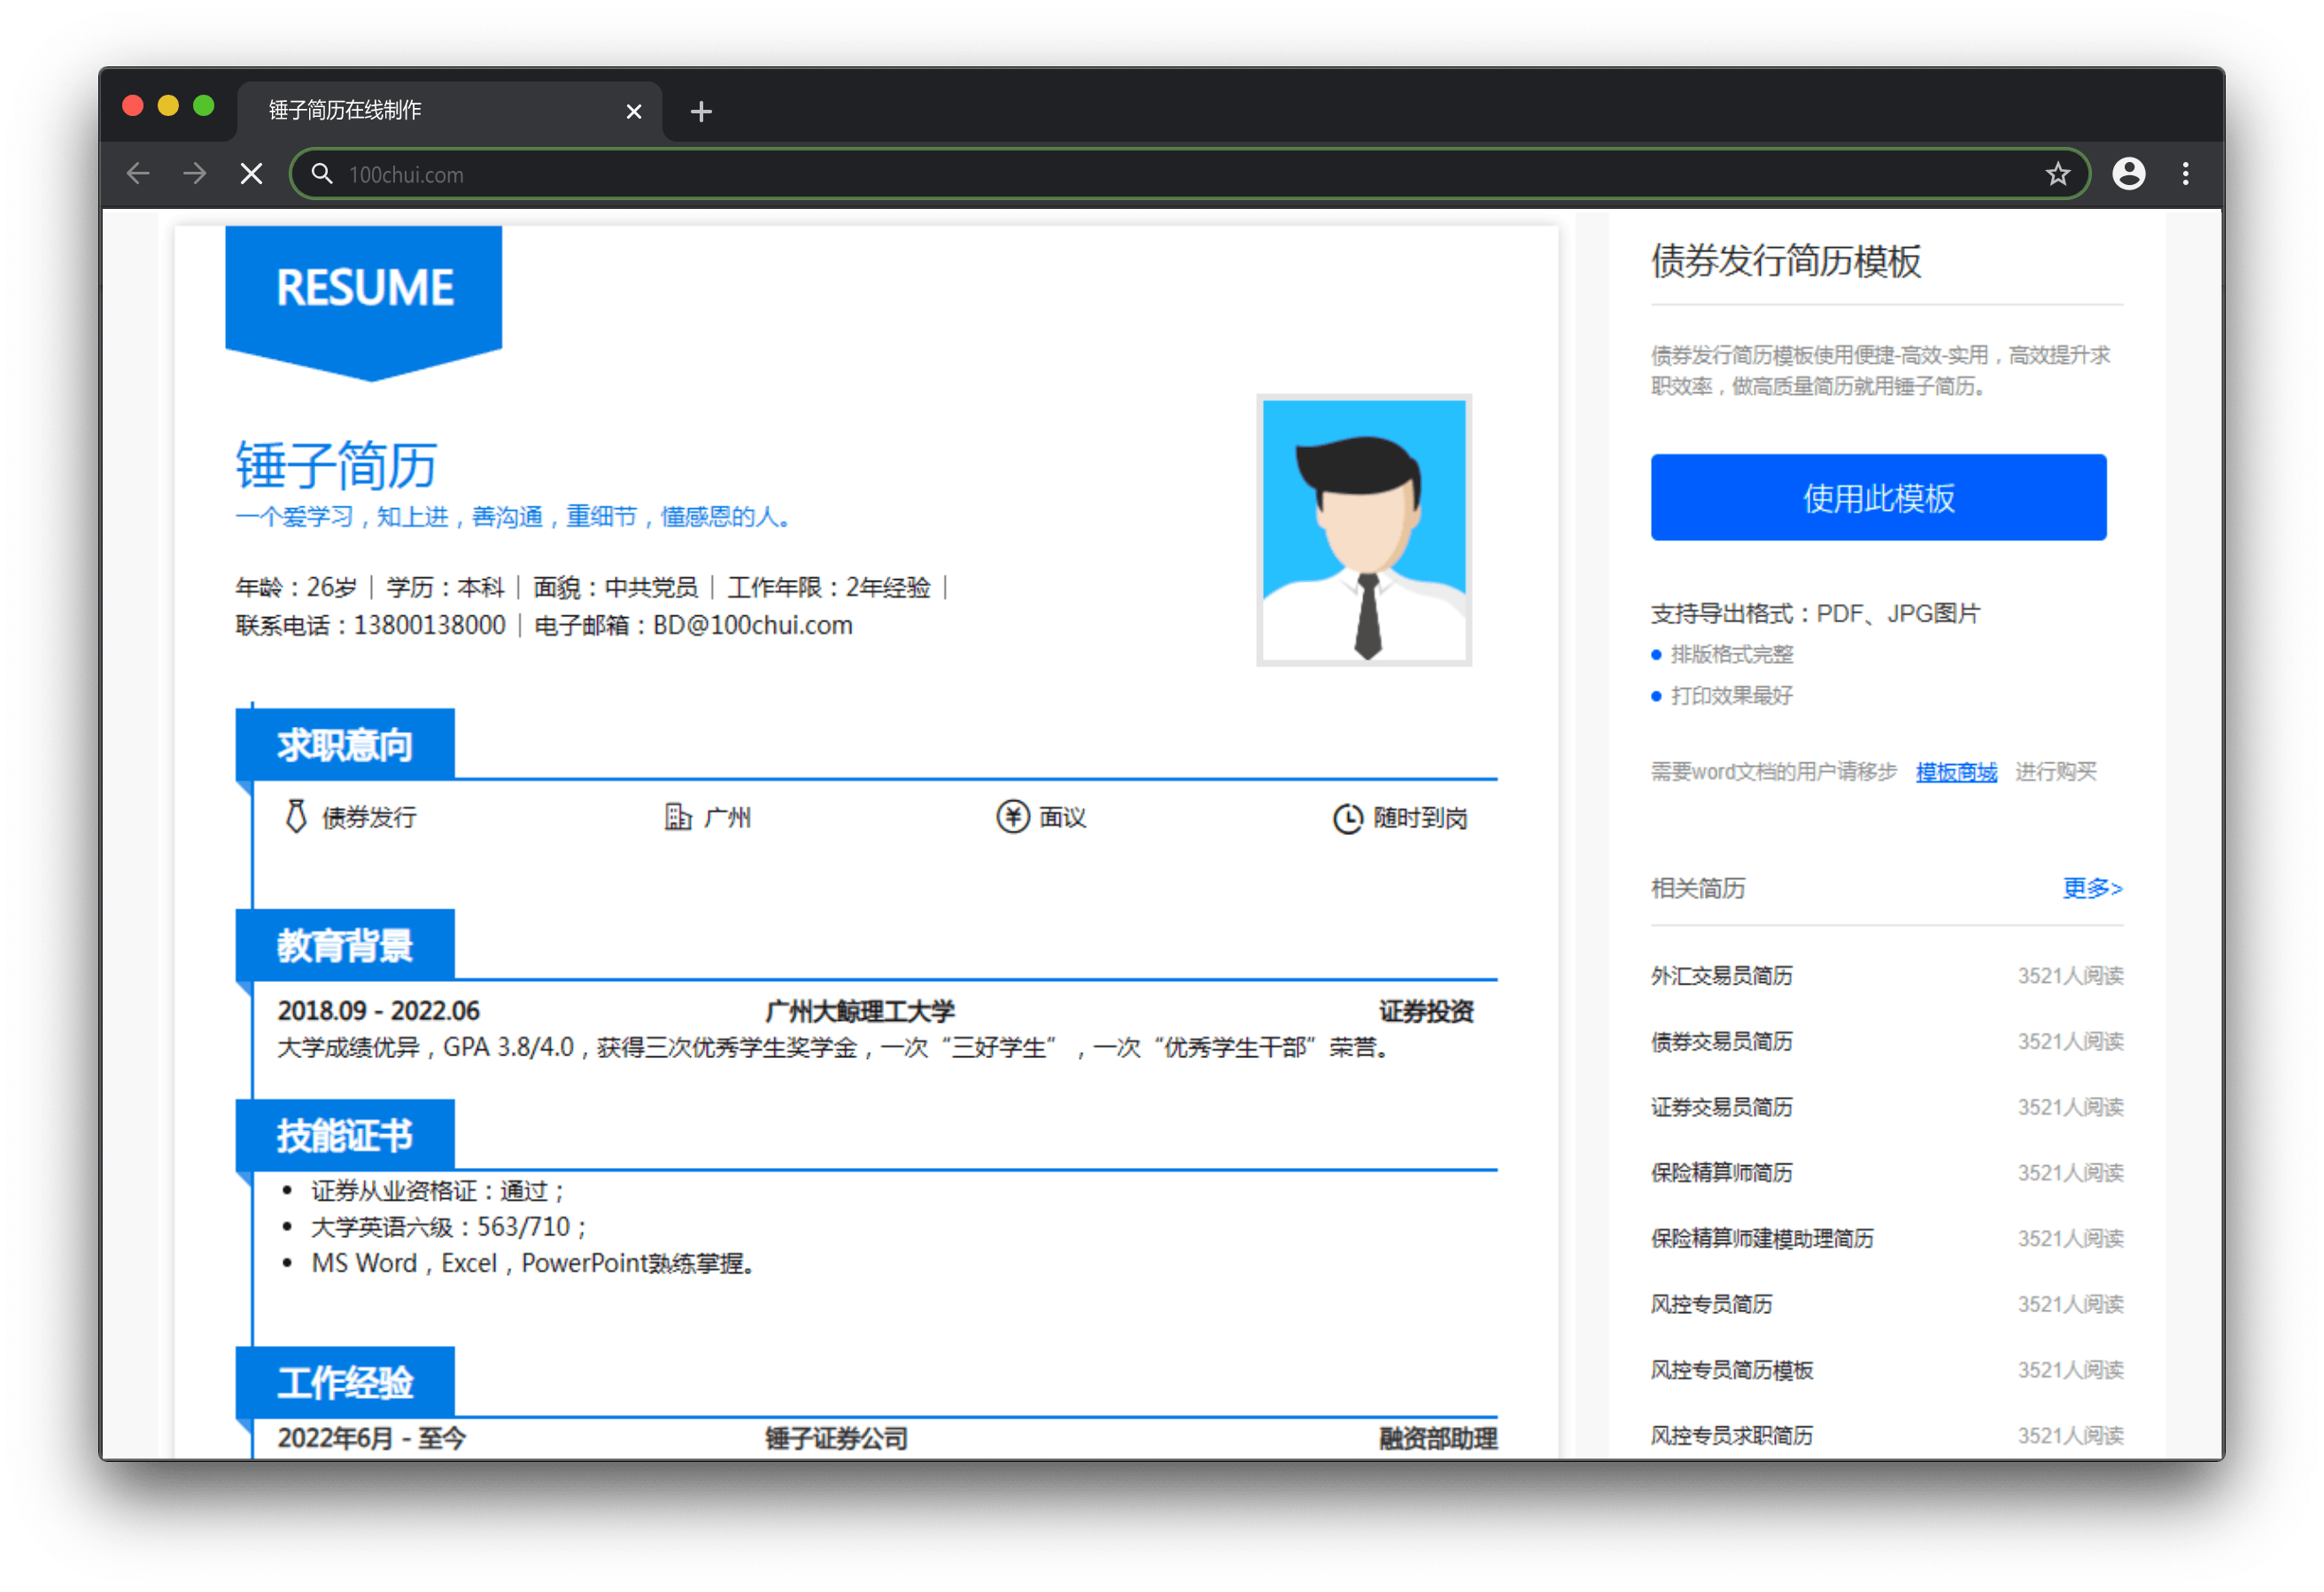The width and height of the screenshot is (2324, 1592).
Task: Open 外汇交易员简历 related resume
Action: pyautogui.click(x=1721, y=975)
